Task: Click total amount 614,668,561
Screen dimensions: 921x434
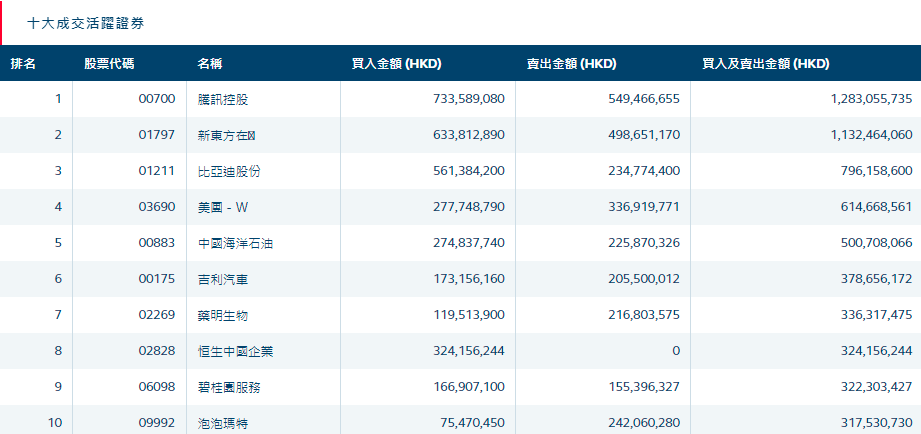Action: point(877,207)
